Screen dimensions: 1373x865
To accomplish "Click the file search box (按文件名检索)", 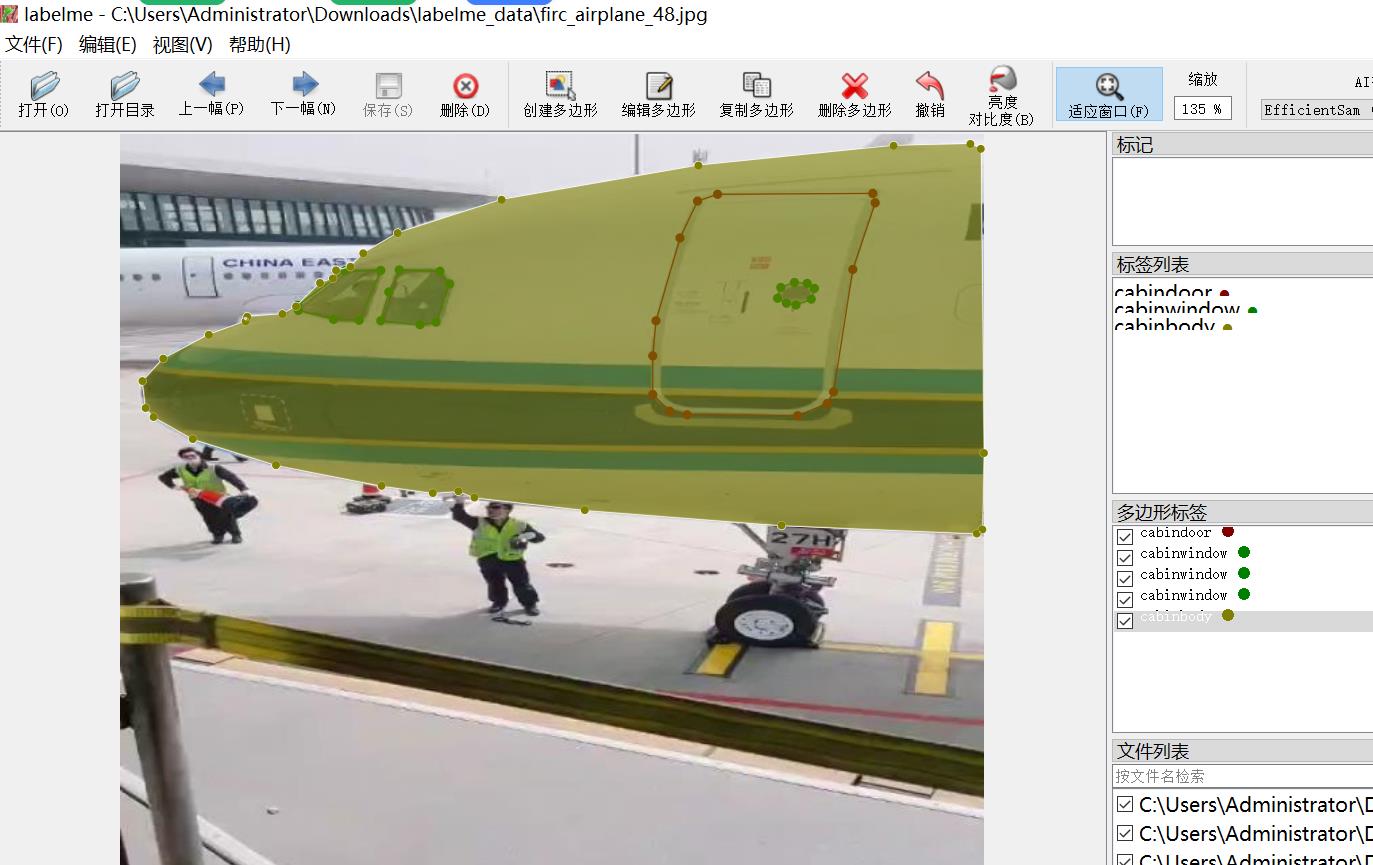I will pyautogui.click(x=1240, y=776).
